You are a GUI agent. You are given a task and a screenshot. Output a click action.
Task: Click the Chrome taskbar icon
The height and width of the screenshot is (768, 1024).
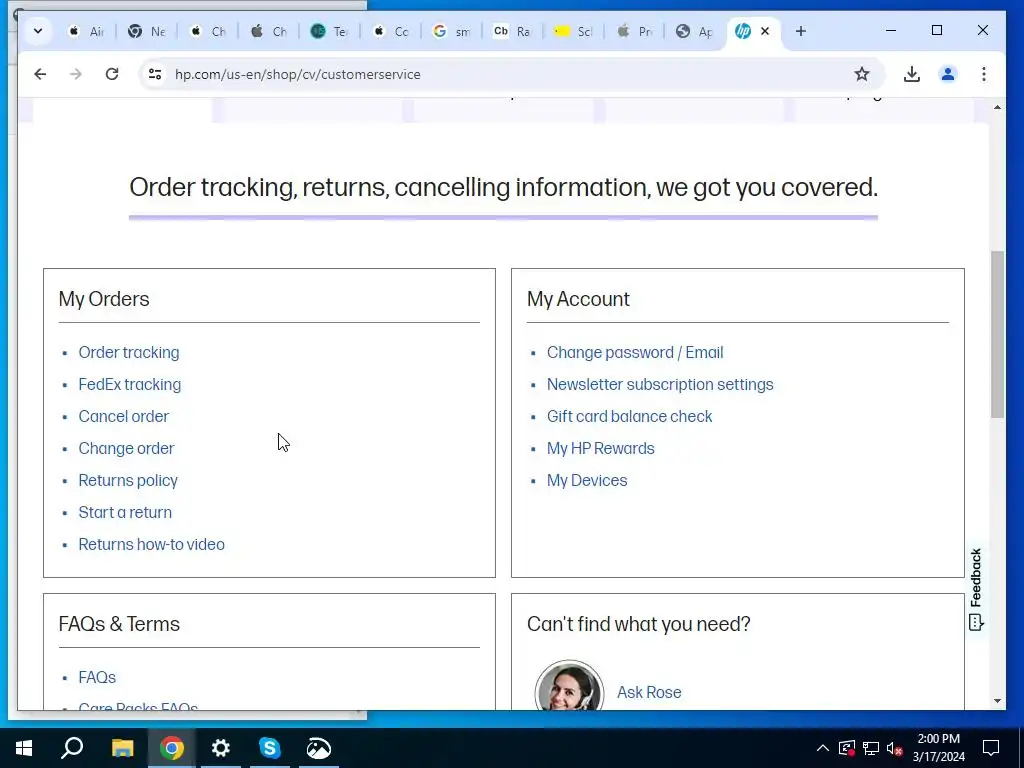[x=172, y=748]
